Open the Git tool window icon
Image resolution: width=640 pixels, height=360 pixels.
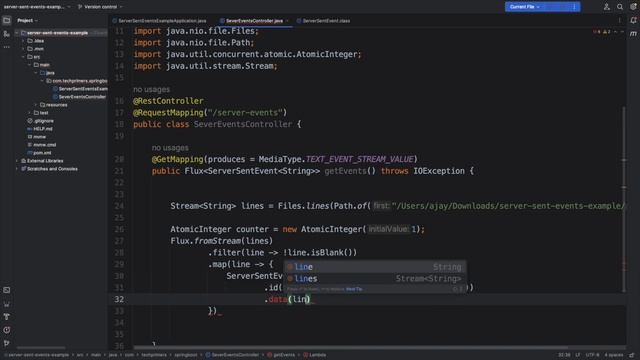(x=7, y=343)
